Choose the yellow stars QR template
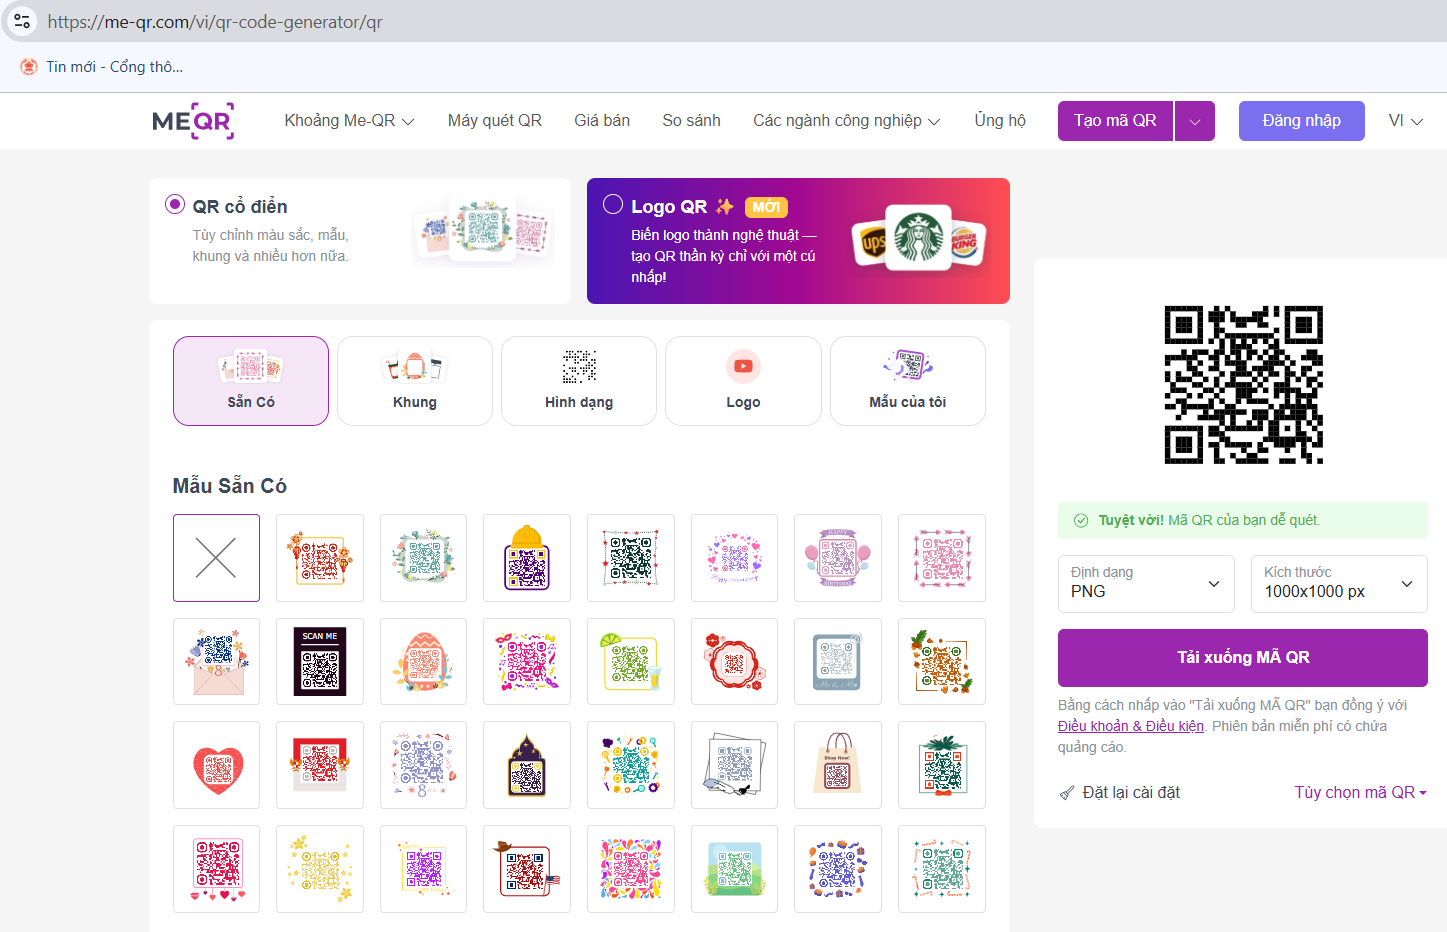 (320, 869)
